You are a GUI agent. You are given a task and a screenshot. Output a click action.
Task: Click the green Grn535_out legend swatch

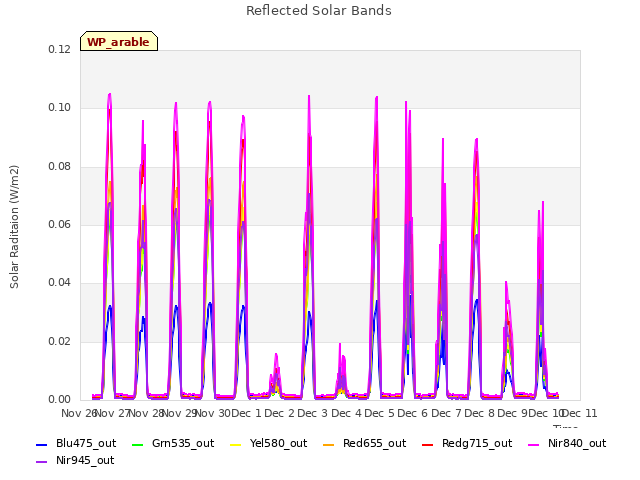tap(138, 444)
